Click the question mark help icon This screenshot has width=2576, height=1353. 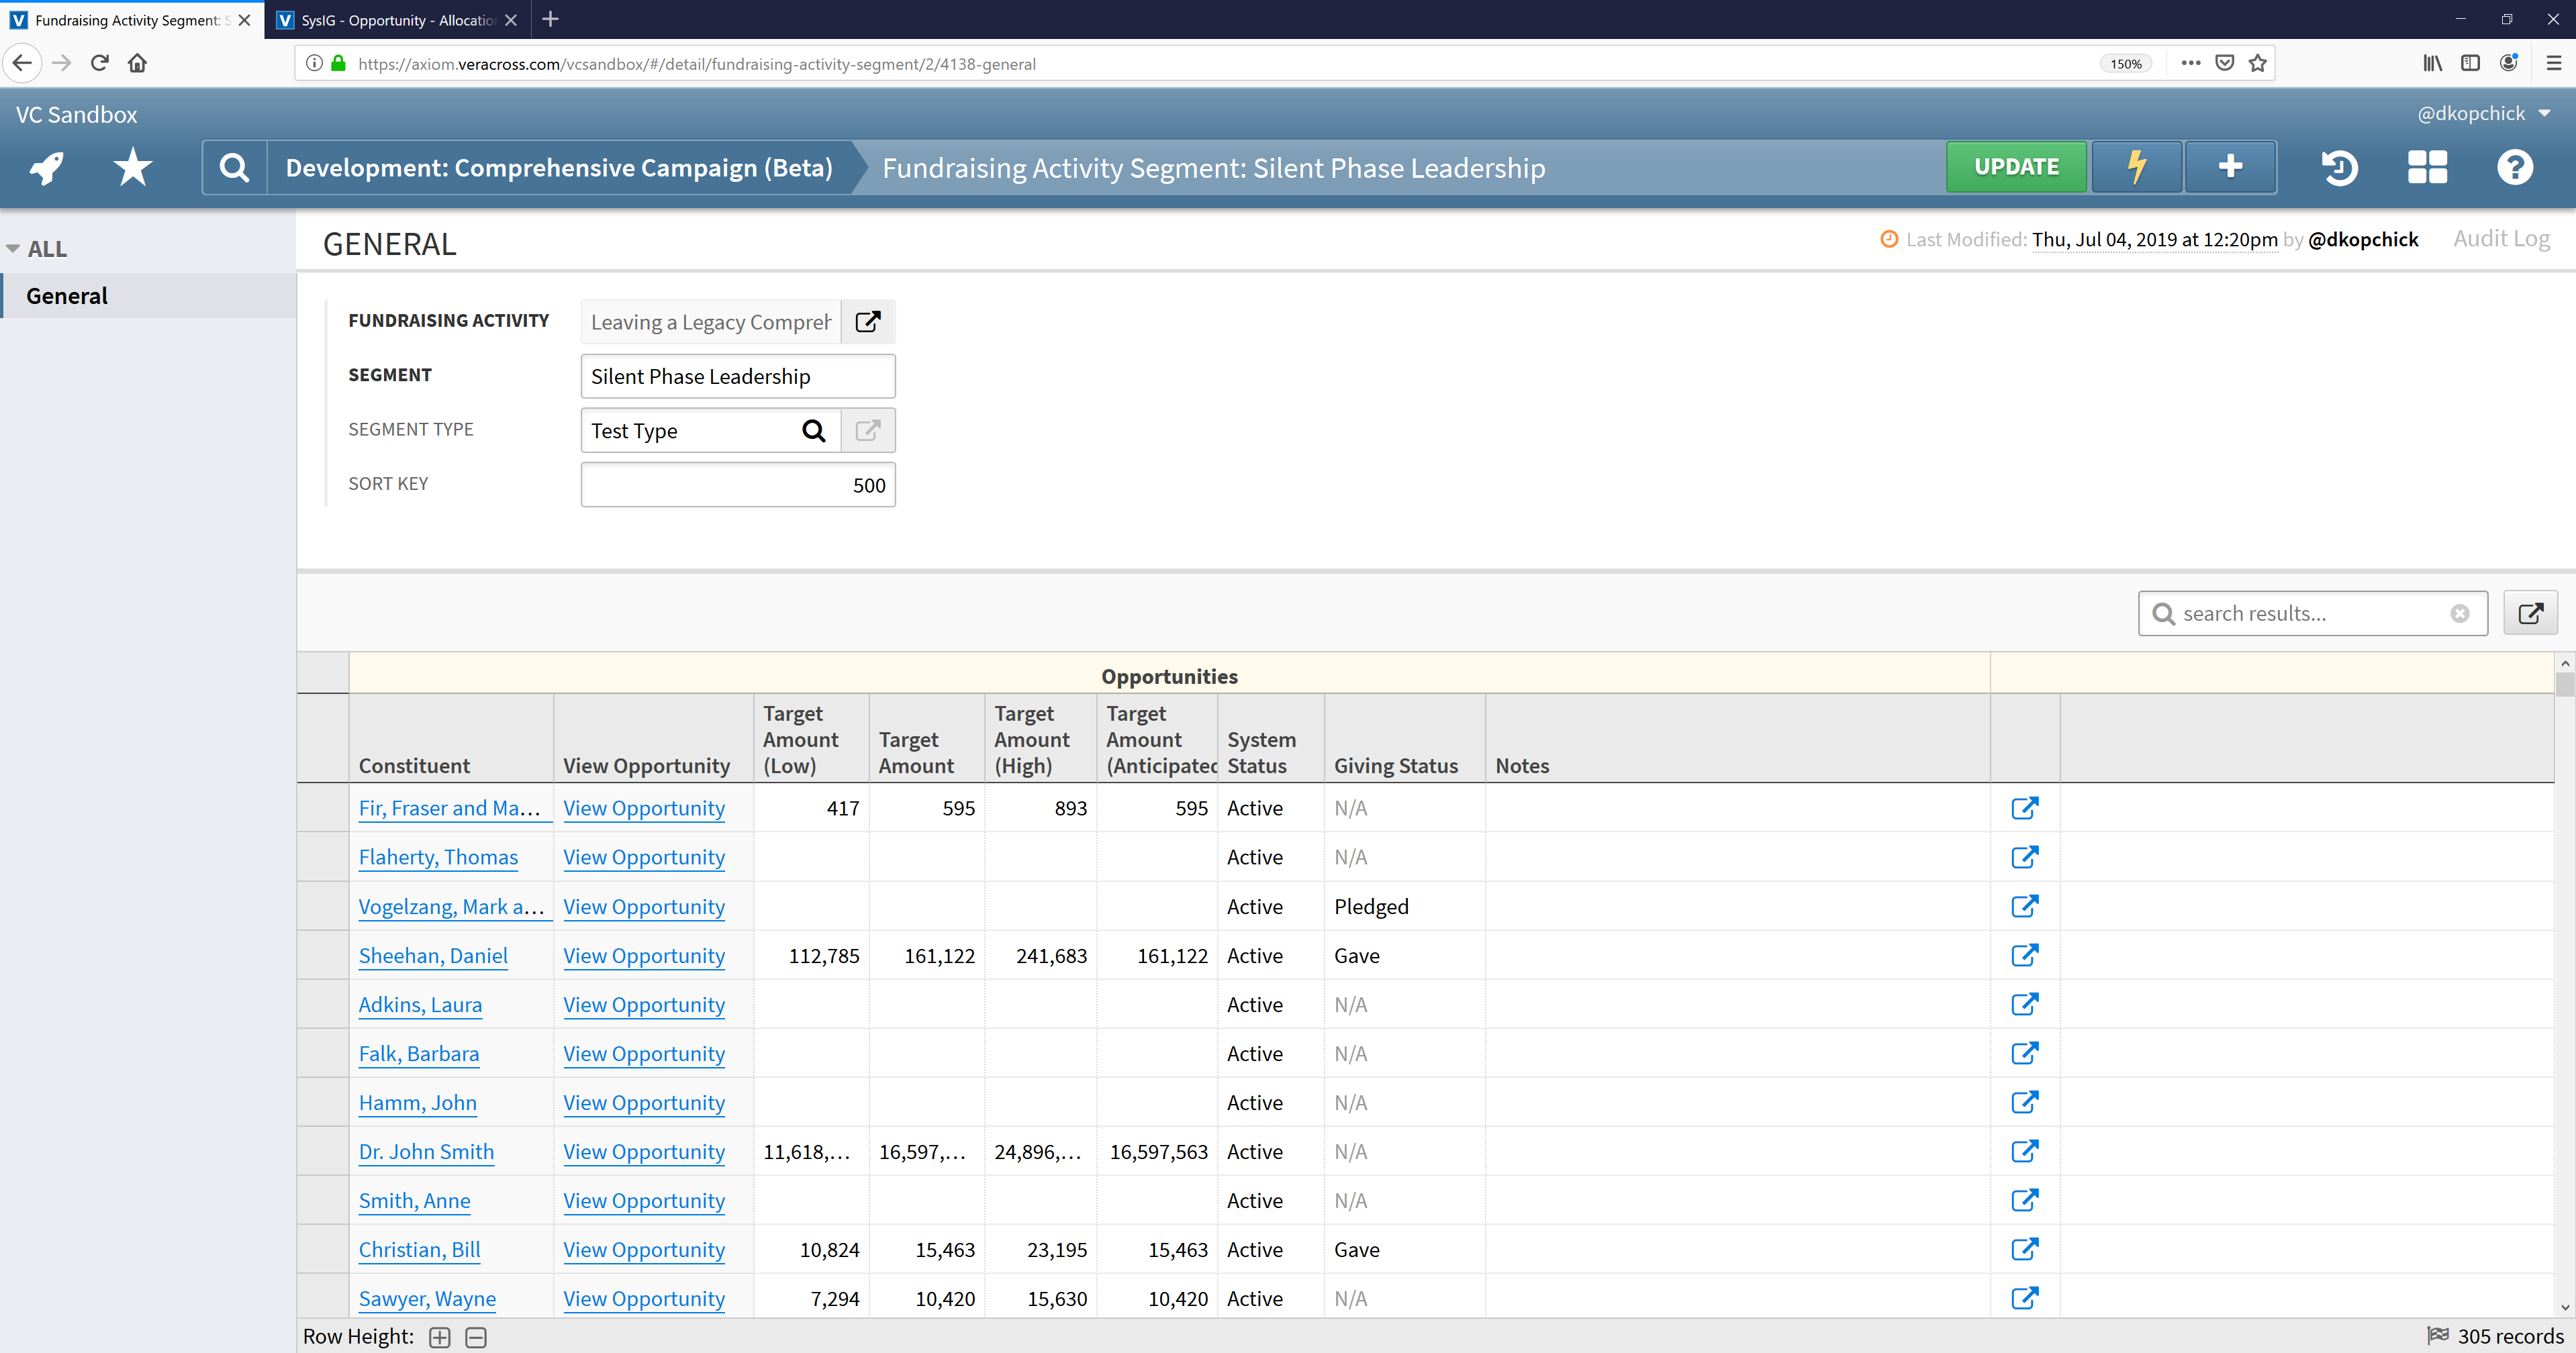click(x=2514, y=168)
